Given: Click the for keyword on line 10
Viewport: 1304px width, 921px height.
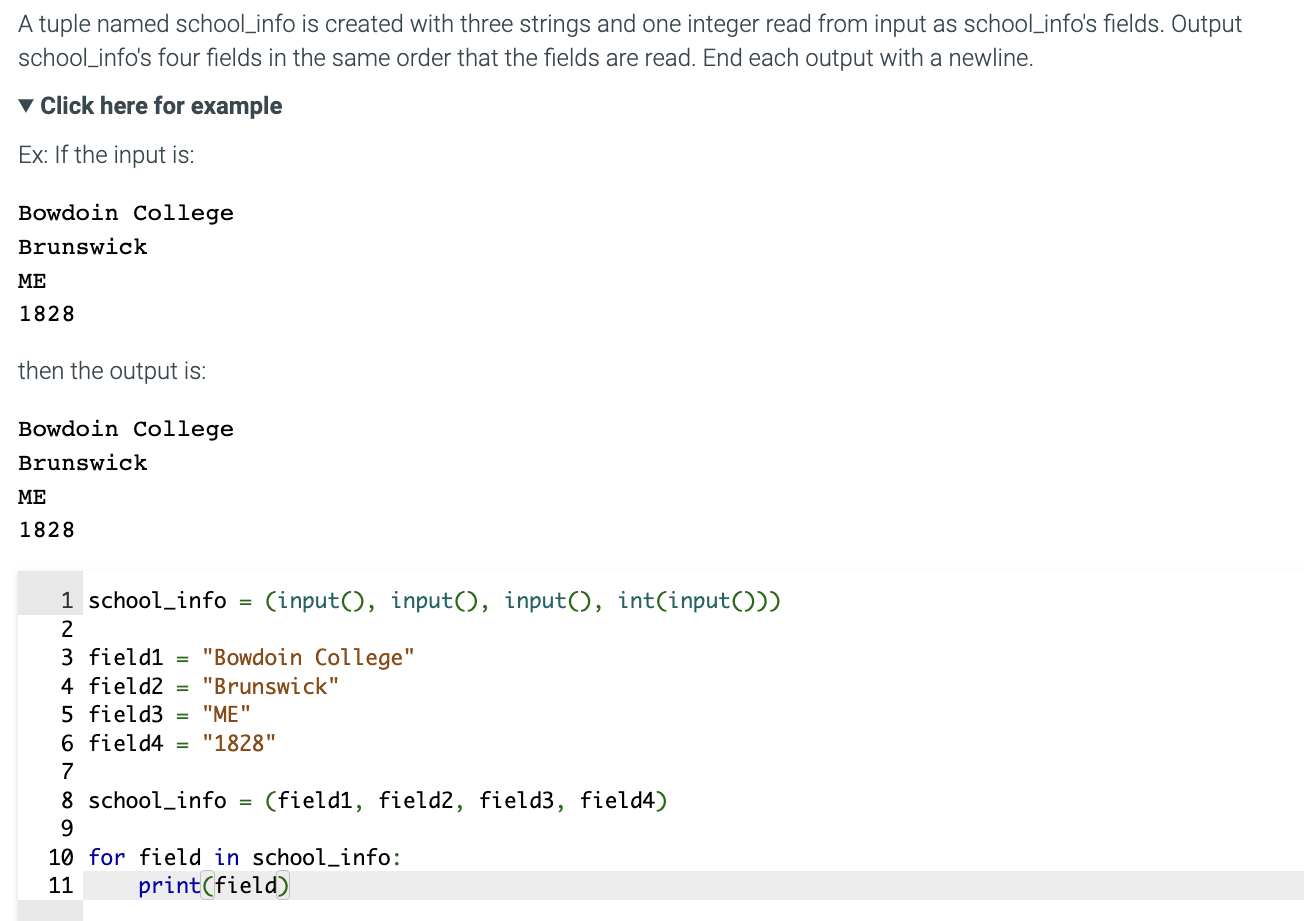Looking at the screenshot, I should (103, 857).
